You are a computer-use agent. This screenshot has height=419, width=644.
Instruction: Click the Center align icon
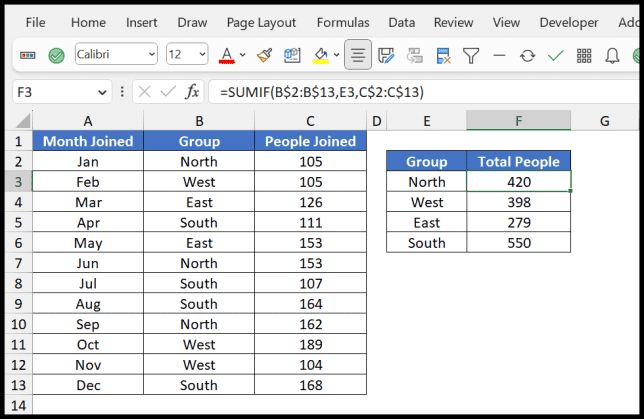point(357,56)
